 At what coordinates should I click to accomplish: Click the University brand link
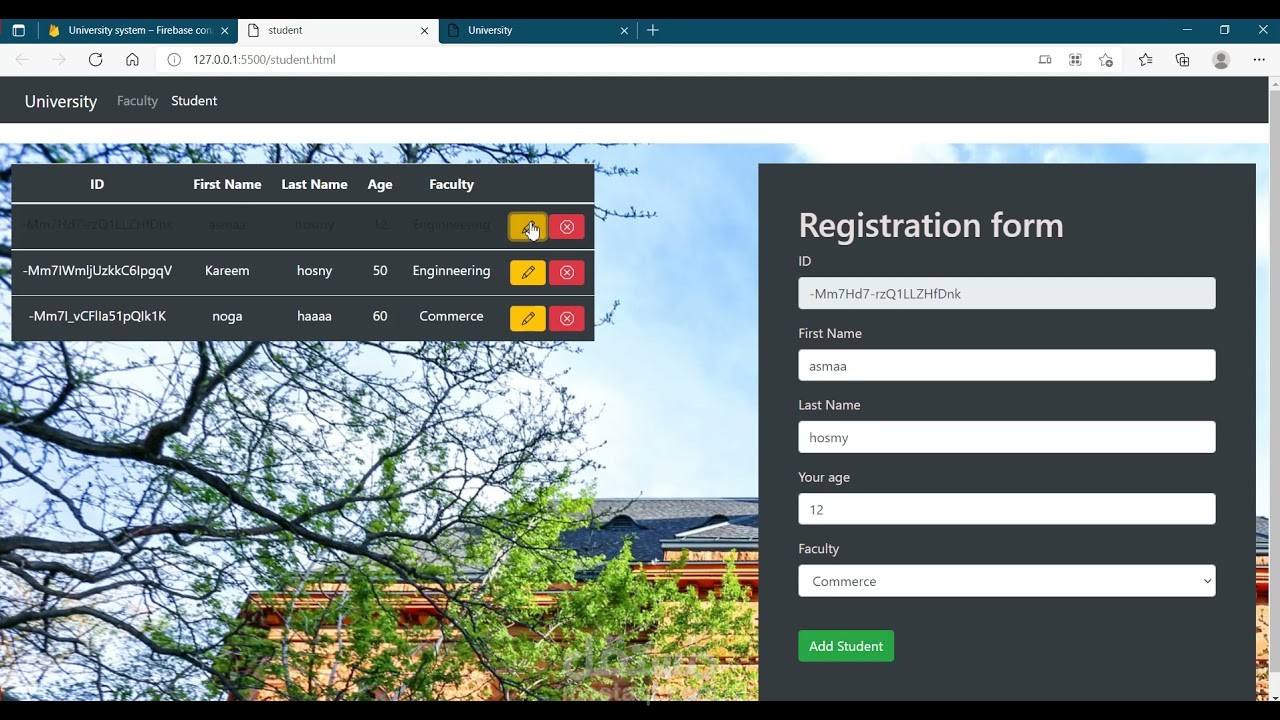[x=61, y=101]
